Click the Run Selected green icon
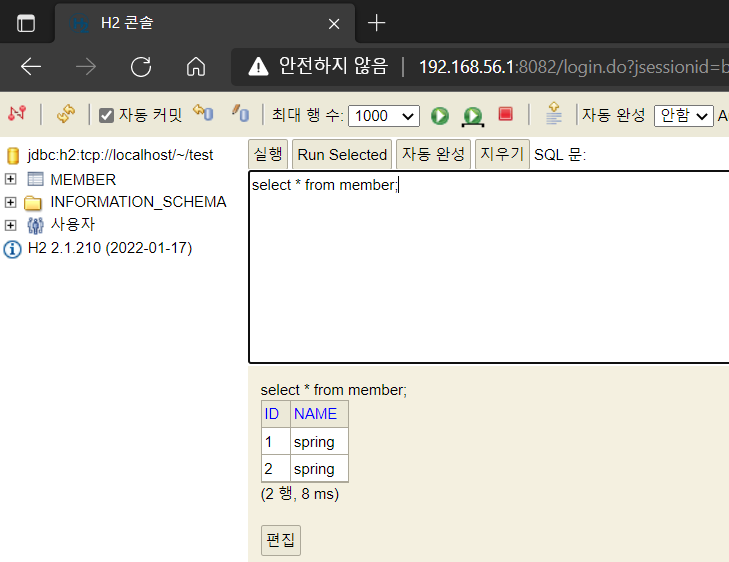 473,116
